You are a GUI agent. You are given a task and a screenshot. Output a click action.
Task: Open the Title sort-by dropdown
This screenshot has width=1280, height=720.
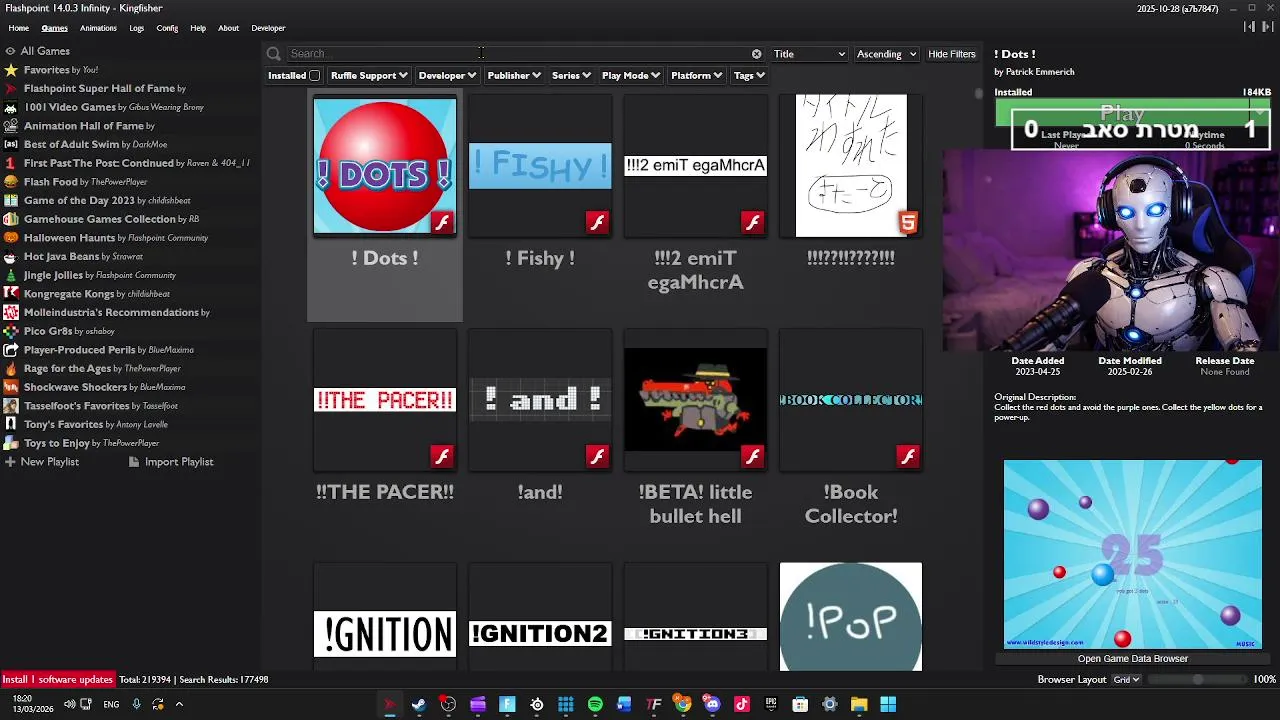[x=809, y=54]
